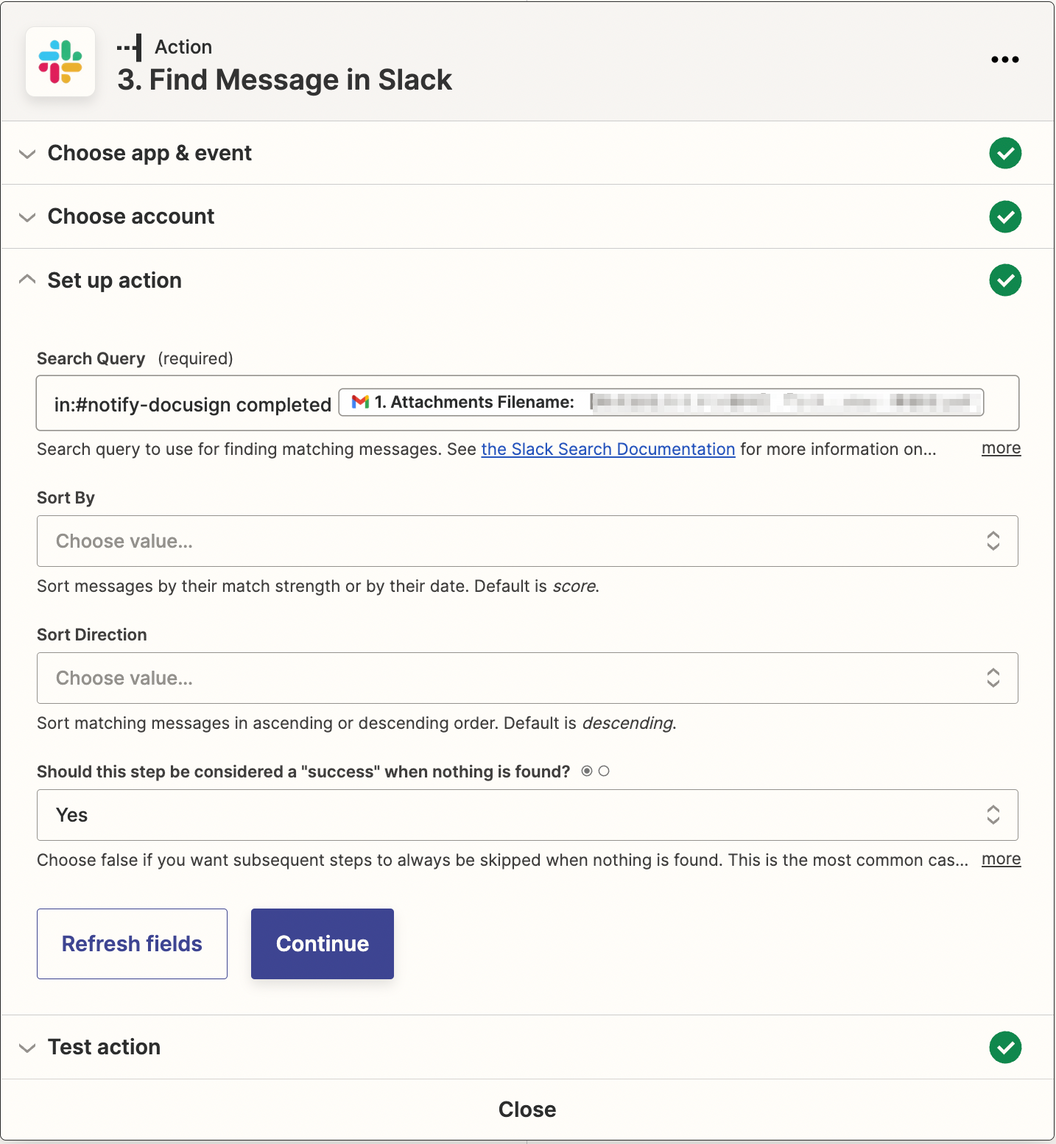Click green checkmark for Set up action
The height and width of the screenshot is (1144, 1056).
(1005, 280)
